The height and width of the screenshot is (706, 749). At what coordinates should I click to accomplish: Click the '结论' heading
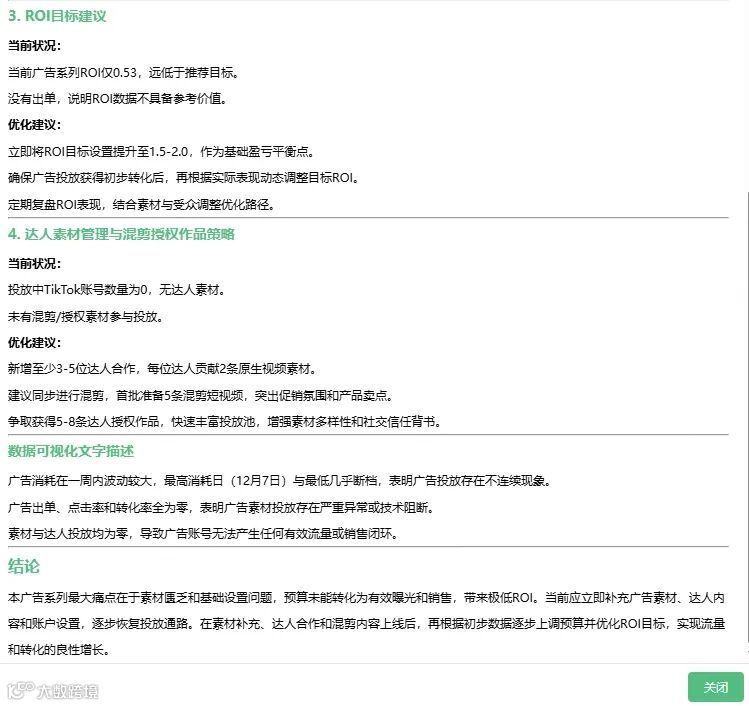coord(23,567)
